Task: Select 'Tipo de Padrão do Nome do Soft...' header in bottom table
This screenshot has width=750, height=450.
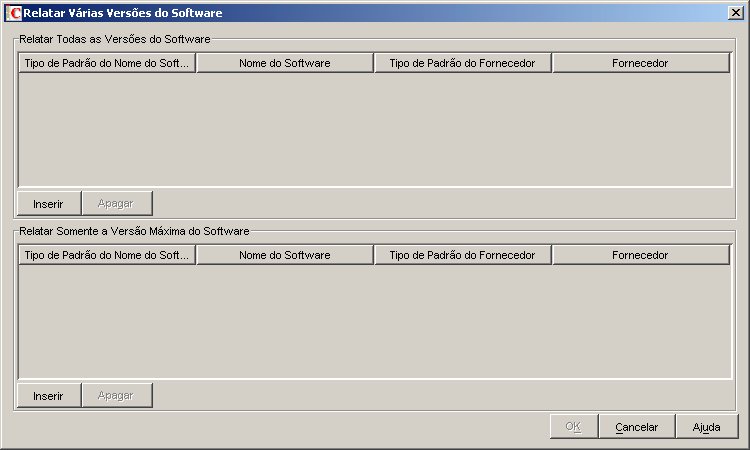Action: click(107, 255)
